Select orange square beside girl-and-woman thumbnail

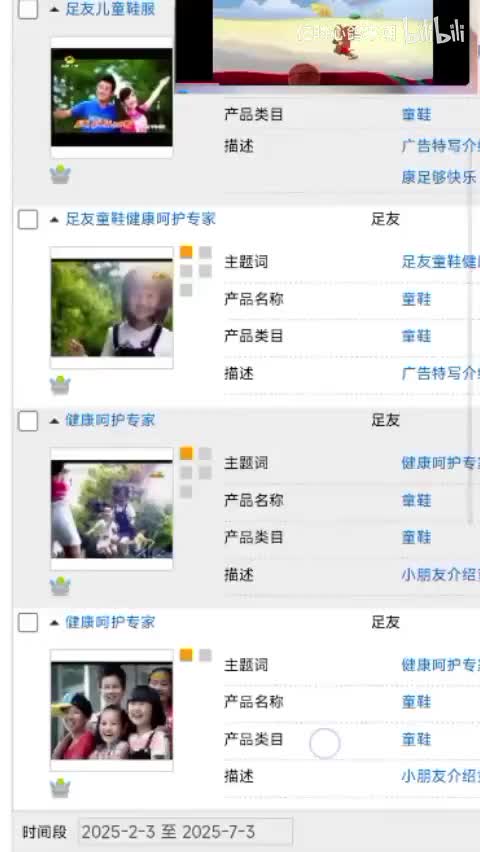coord(186,453)
